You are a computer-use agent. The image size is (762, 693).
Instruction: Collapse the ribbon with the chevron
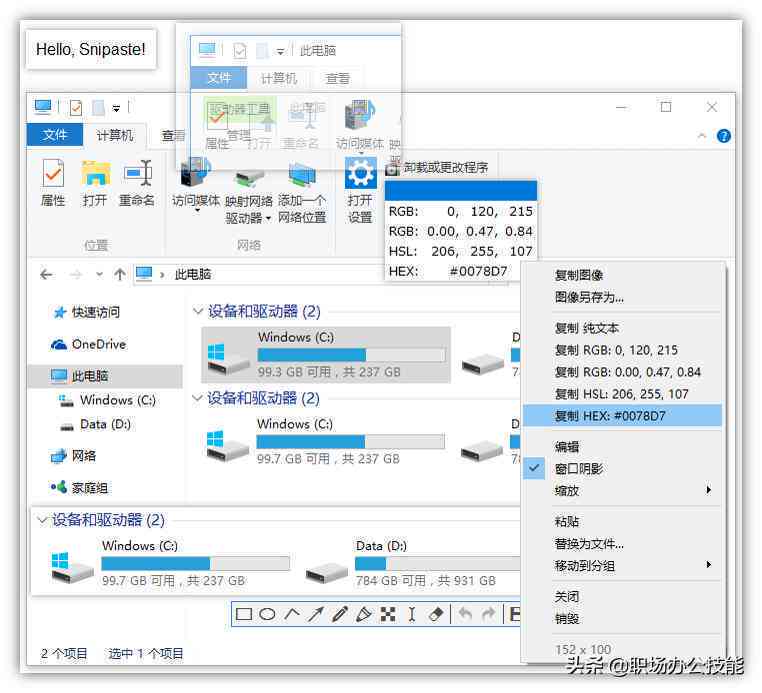(702, 136)
